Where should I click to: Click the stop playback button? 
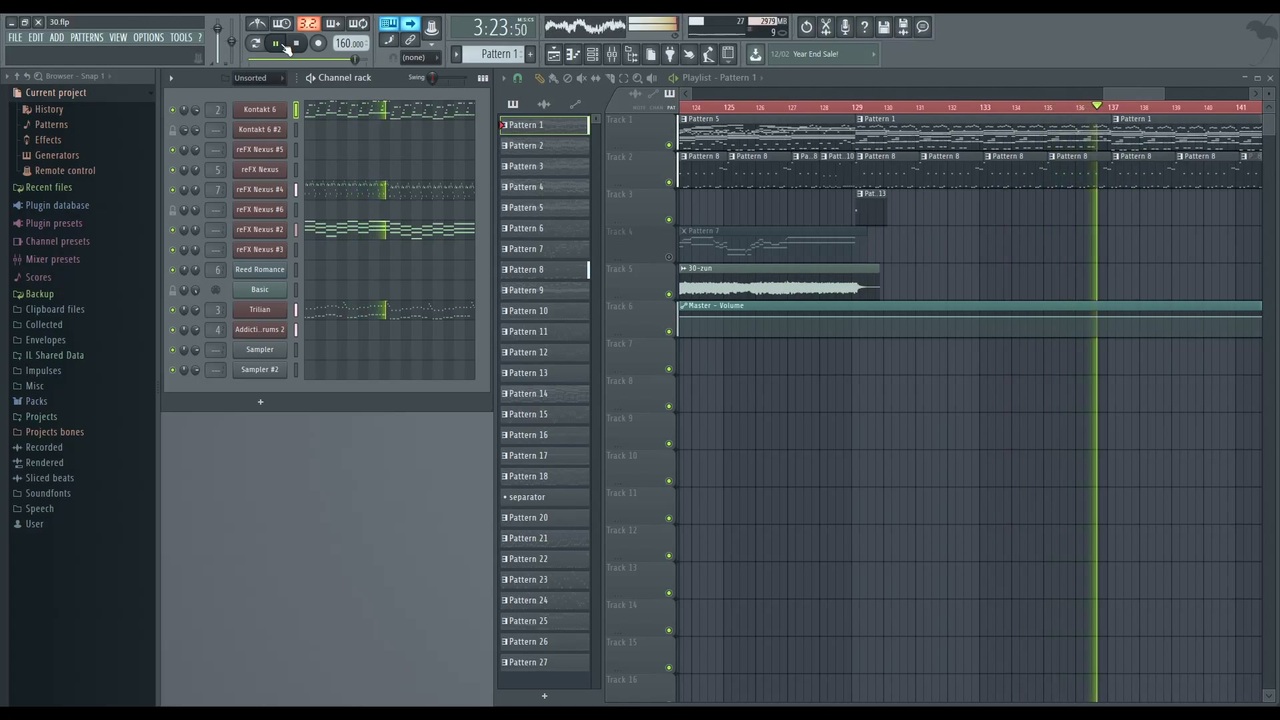point(296,43)
